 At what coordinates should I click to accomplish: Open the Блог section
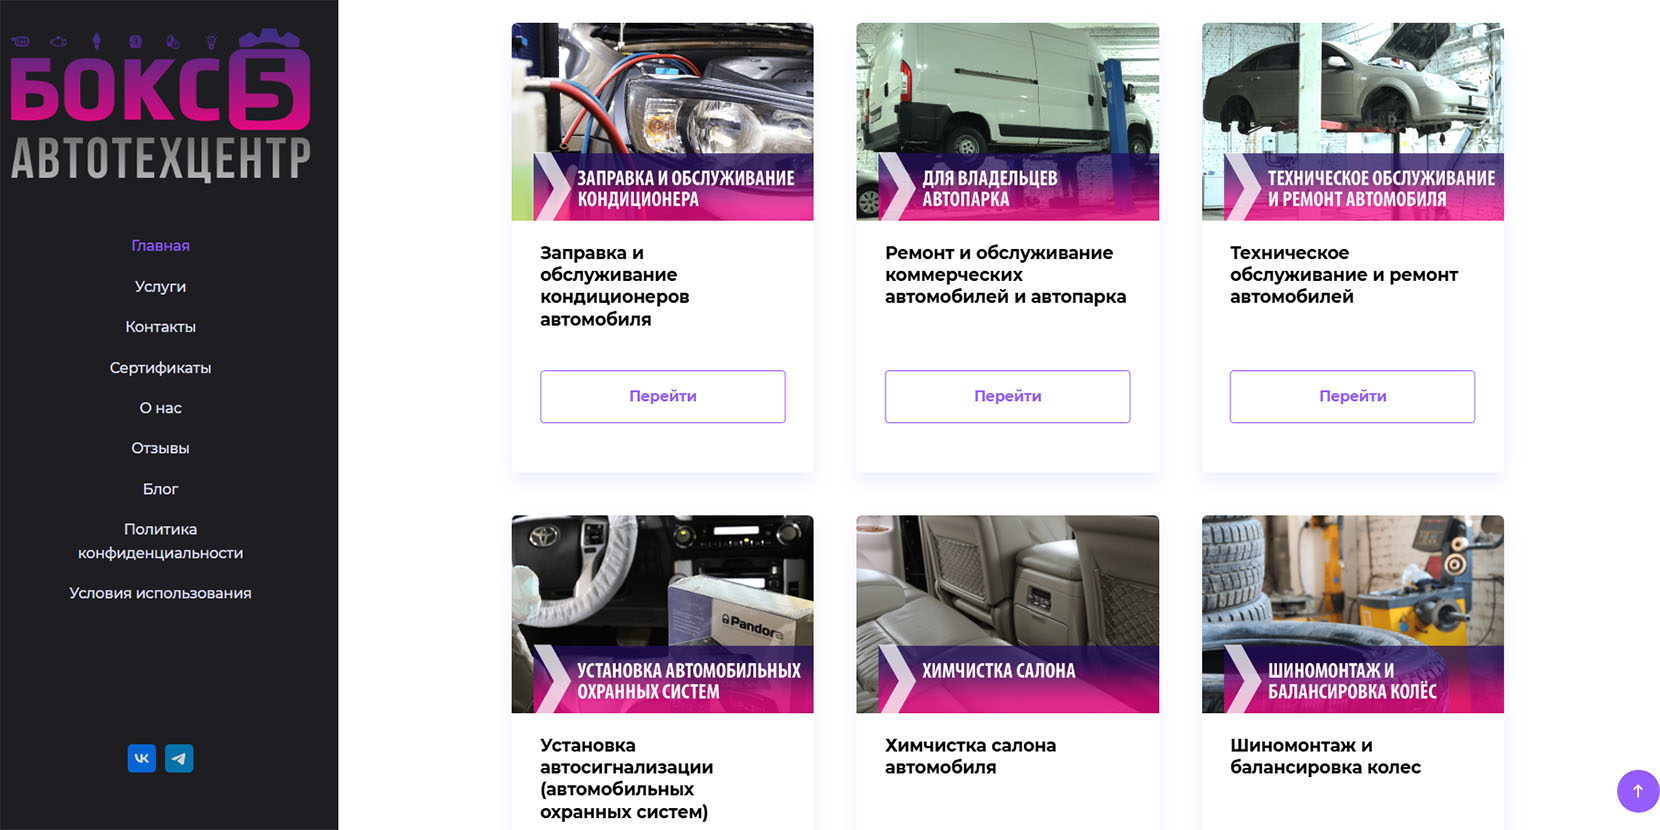click(x=160, y=489)
